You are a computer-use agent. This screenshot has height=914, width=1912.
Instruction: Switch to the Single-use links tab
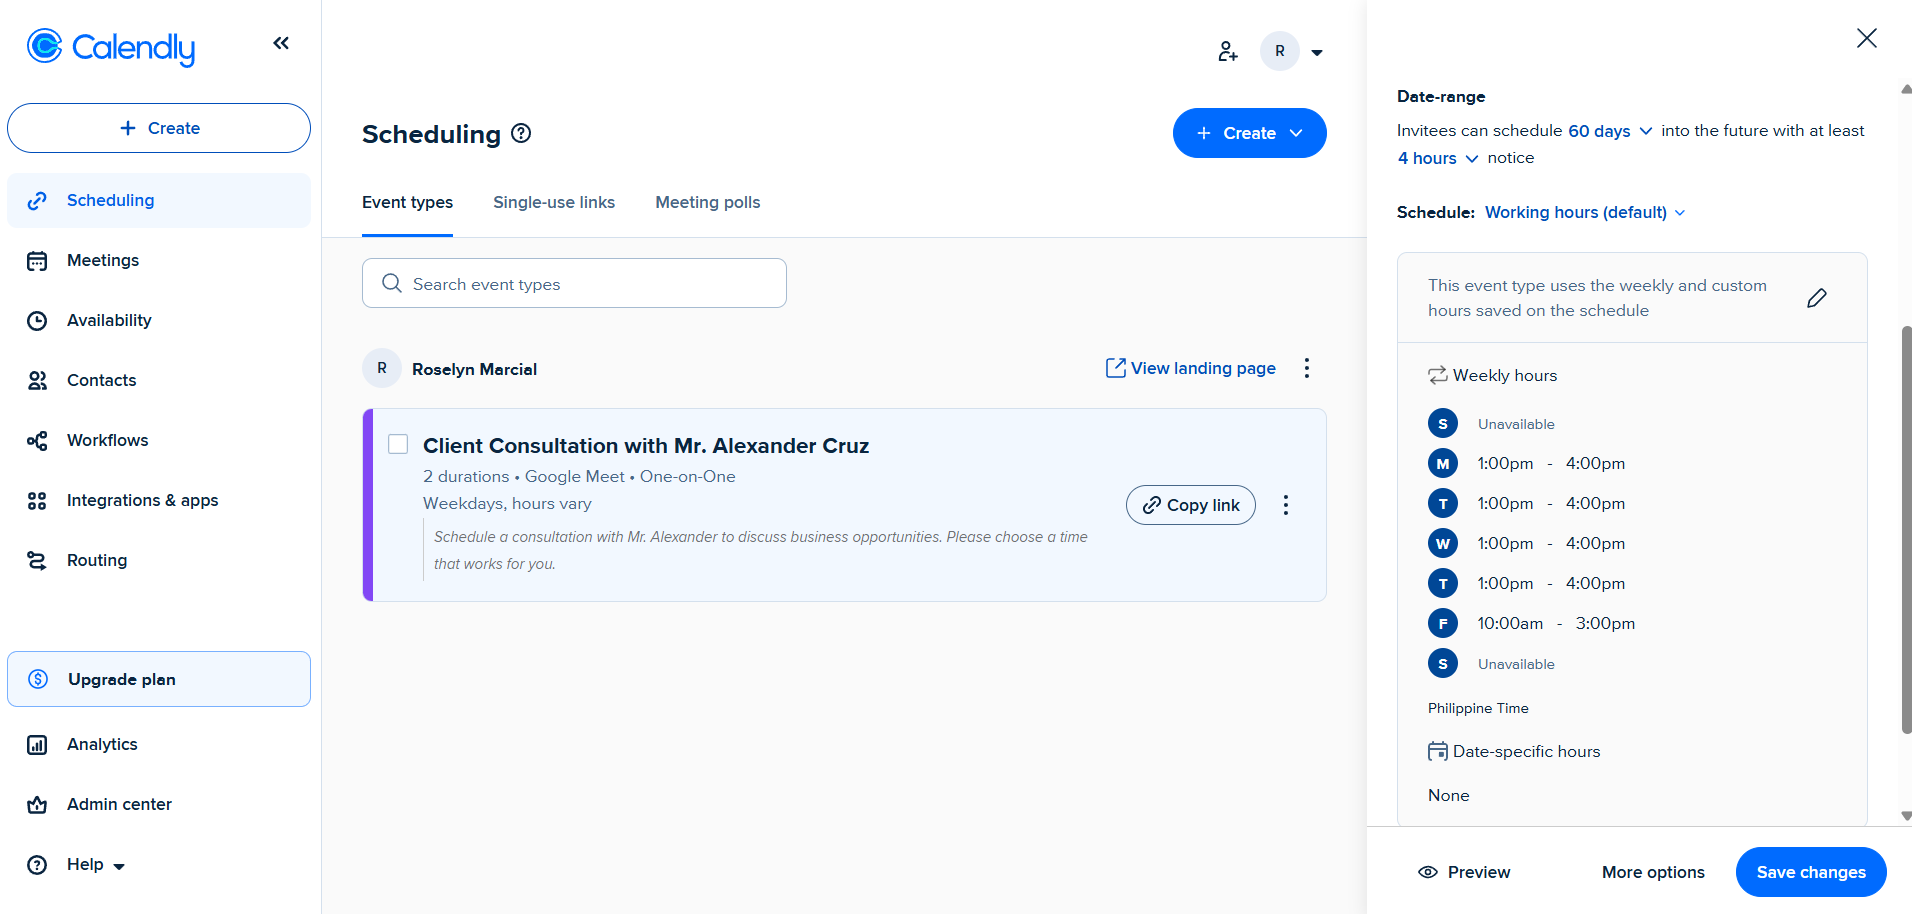tap(554, 202)
